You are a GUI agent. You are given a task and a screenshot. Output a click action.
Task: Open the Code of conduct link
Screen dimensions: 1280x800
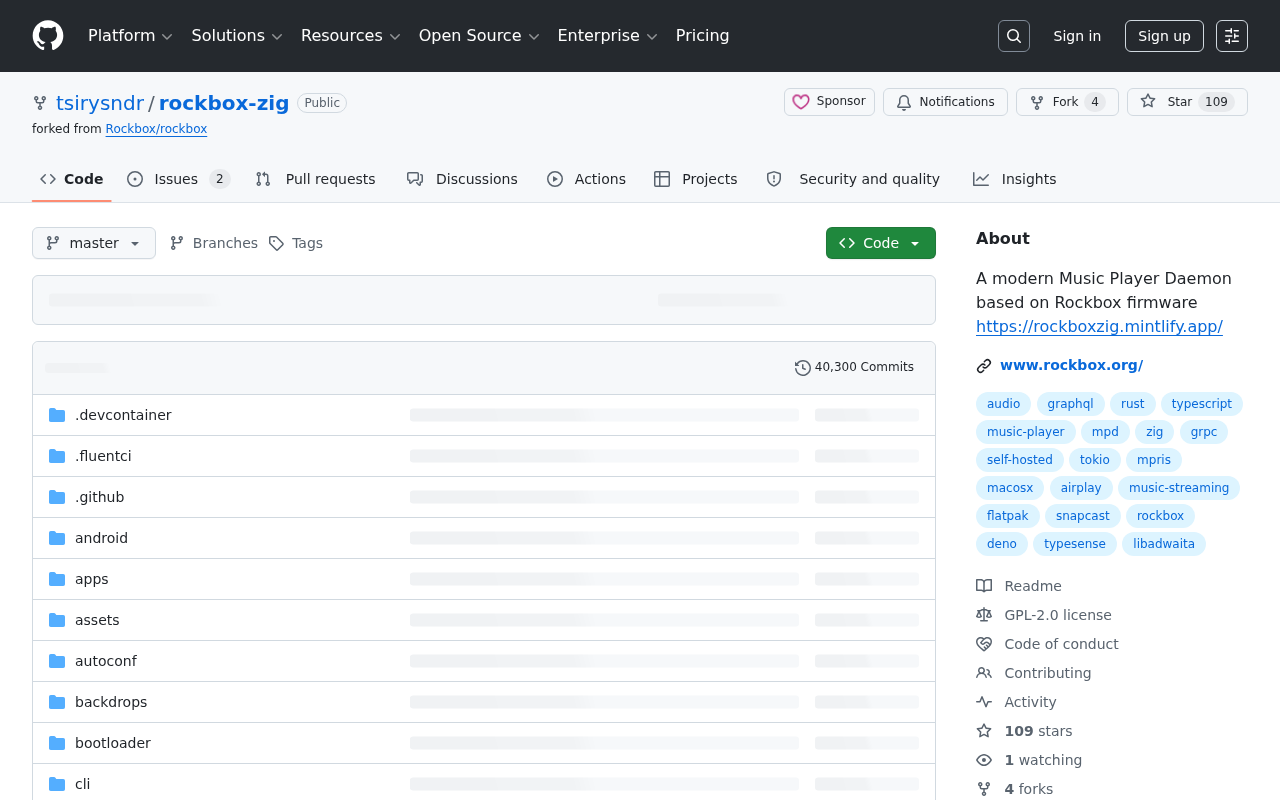coord(1061,644)
